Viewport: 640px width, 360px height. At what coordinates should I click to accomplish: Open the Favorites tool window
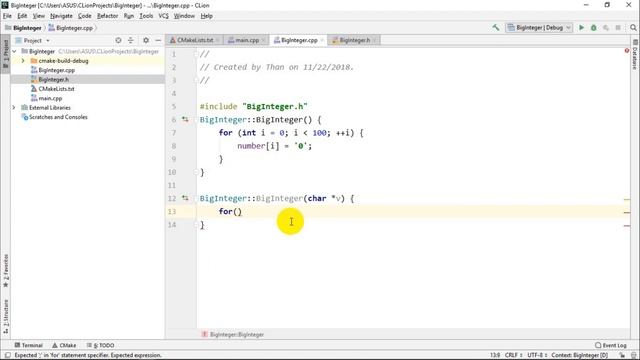click(6, 271)
